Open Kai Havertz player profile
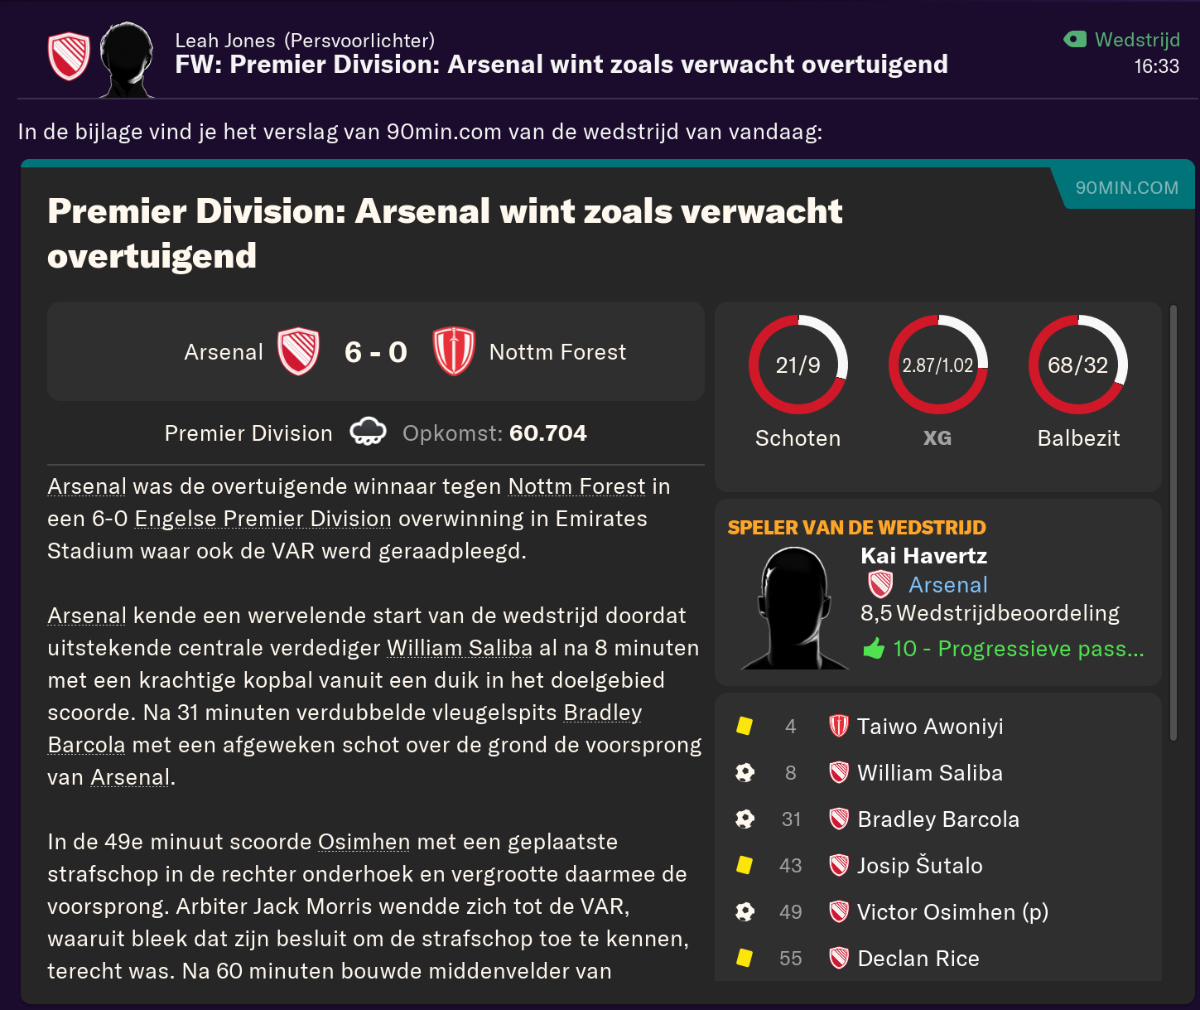Viewport: 1200px width, 1010px height. (x=923, y=556)
